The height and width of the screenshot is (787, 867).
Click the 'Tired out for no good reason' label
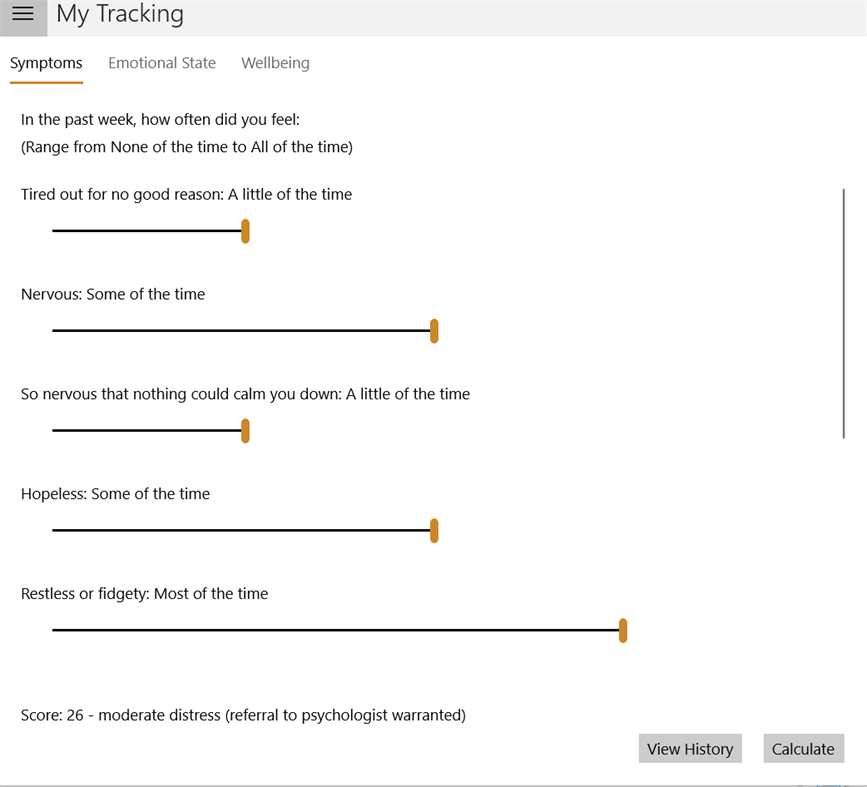[186, 194]
